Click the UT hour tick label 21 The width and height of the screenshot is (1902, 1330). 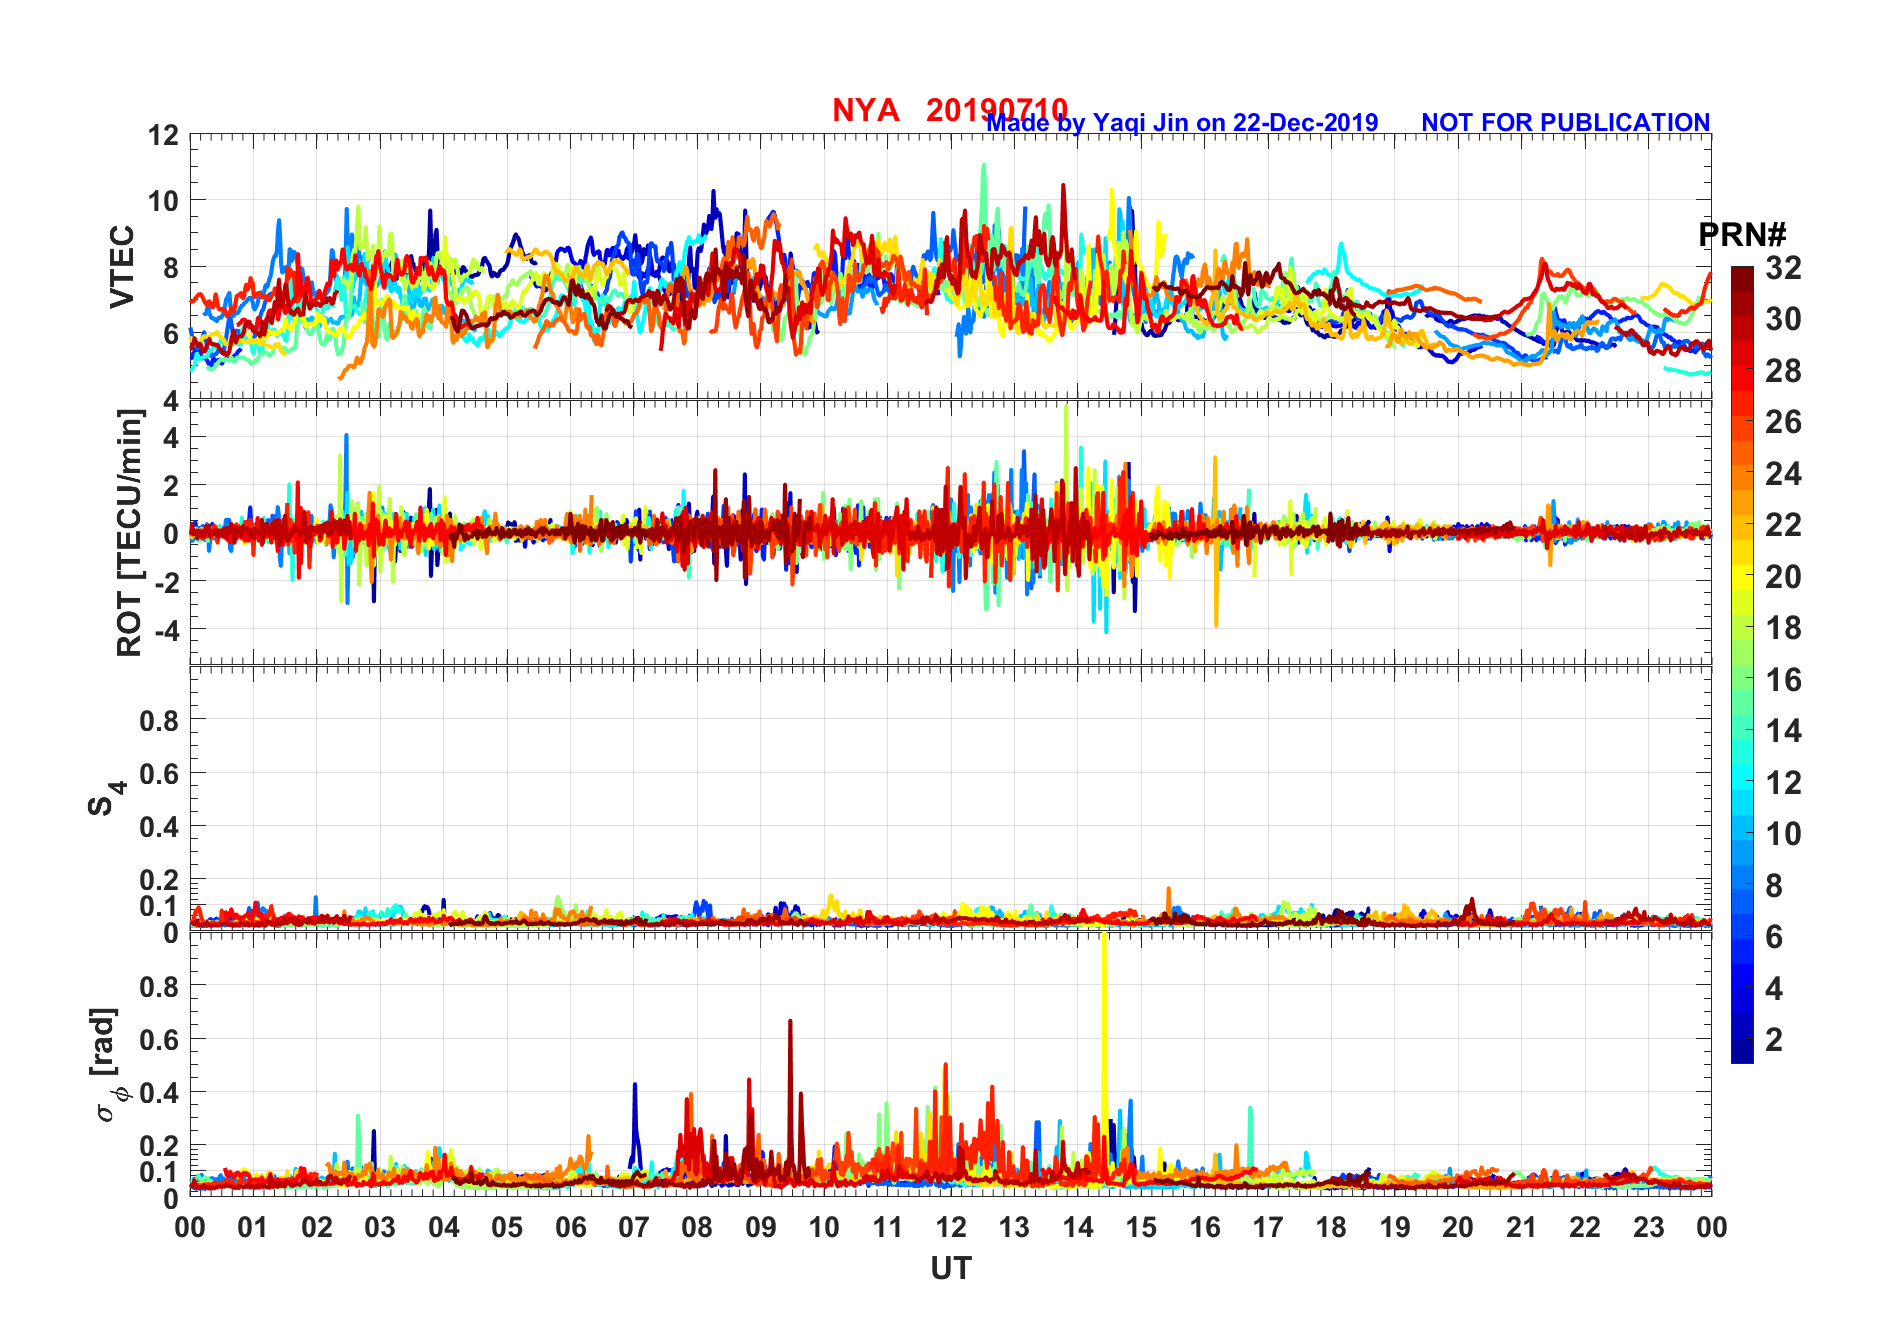click(1521, 1227)
